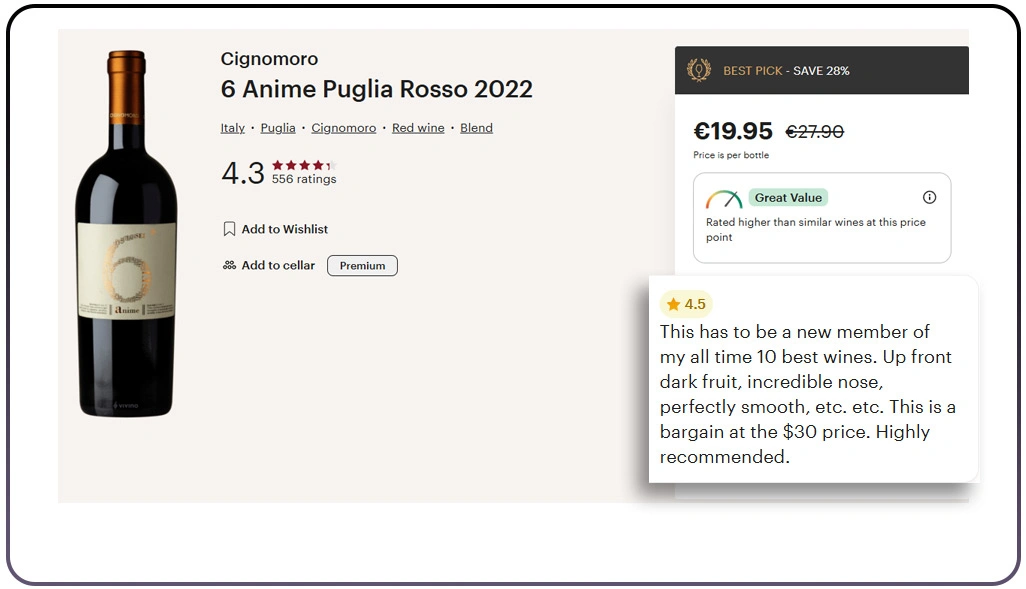Click the bookmark icon beside Add to Wishlist
The height and width of the screenshot is (589, 1026).
[229, 229]
